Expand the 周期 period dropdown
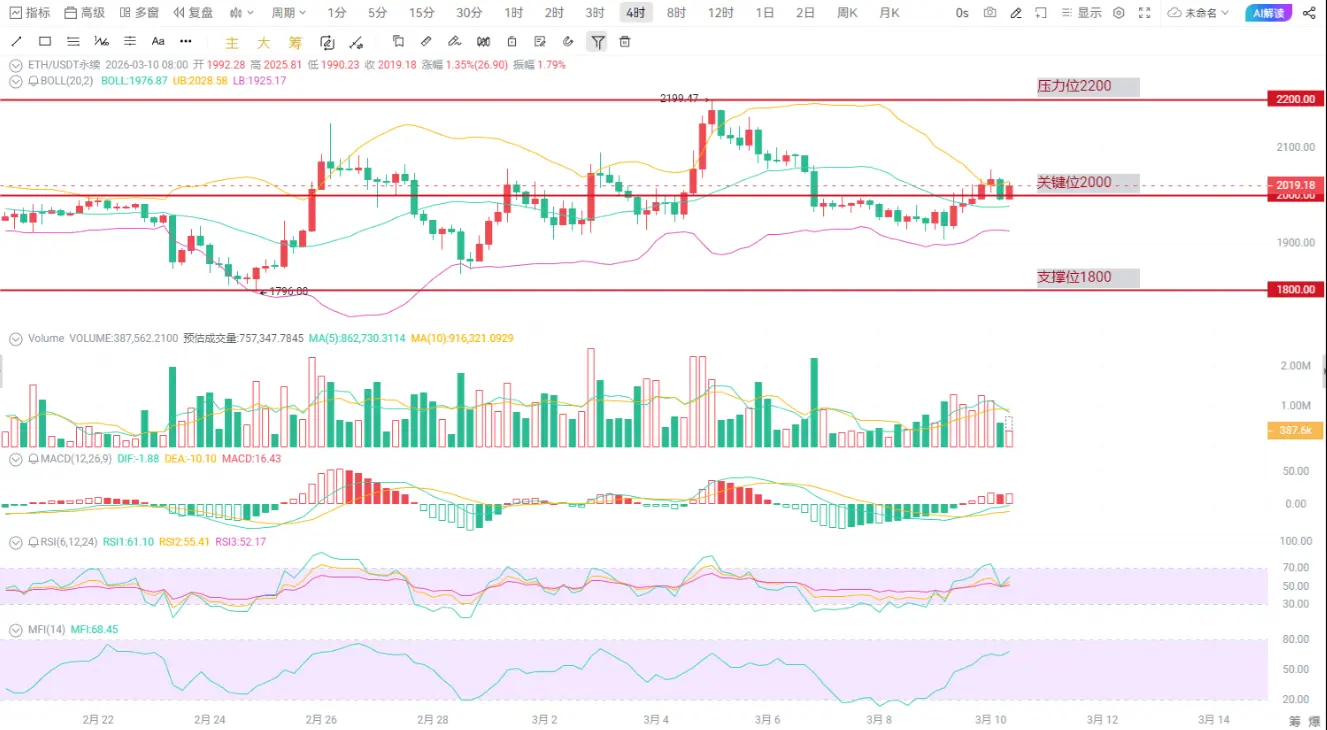 point(290,13)
